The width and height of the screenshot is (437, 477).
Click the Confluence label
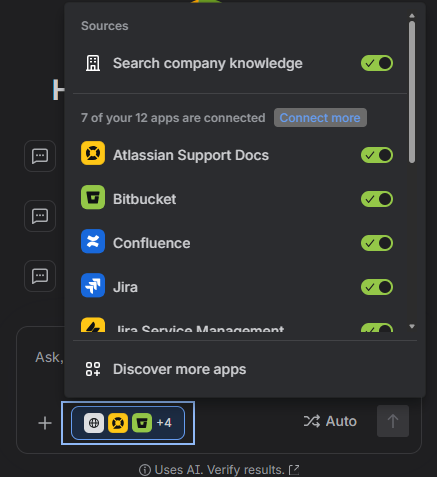click(152, 243)
